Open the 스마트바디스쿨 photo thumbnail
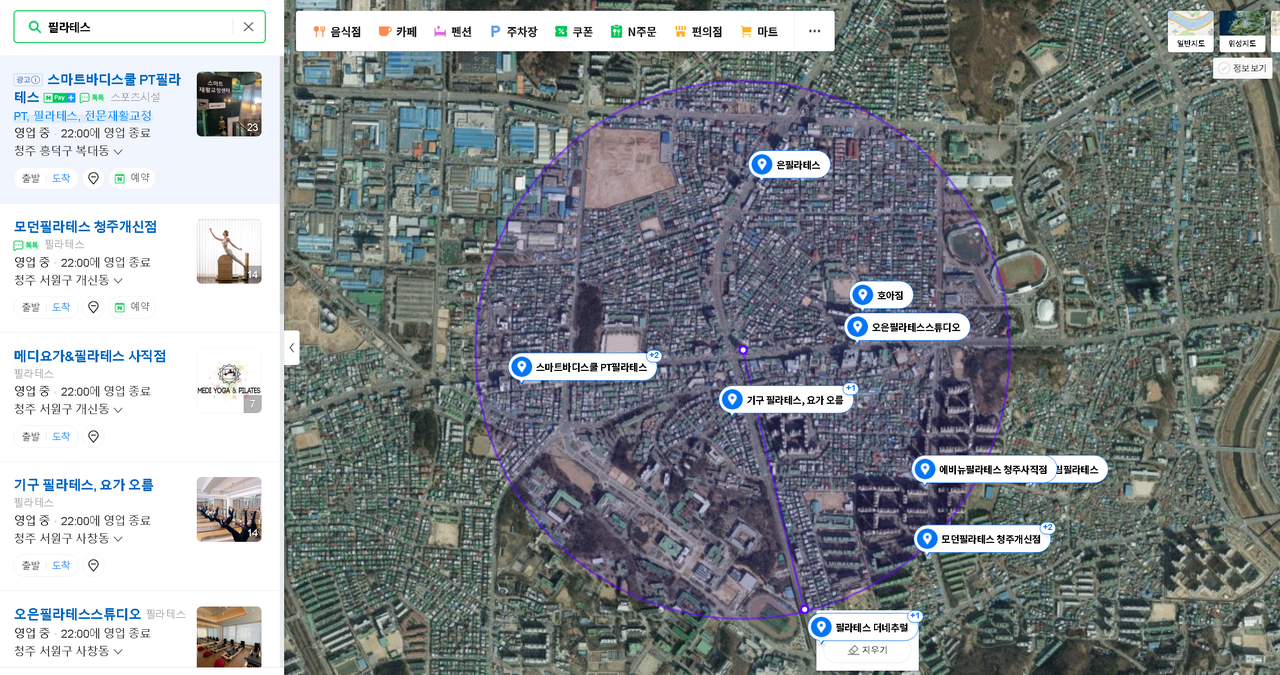 tap(229, 104)
